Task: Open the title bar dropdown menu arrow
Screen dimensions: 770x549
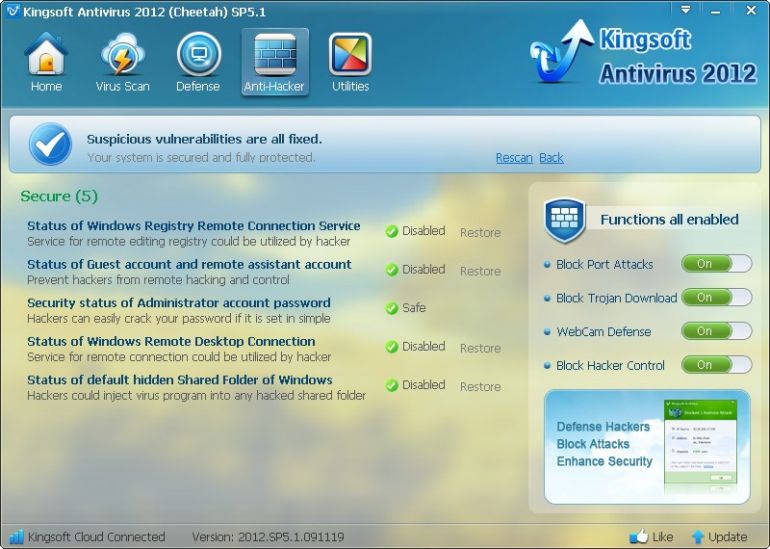Action: coord(686,9)
